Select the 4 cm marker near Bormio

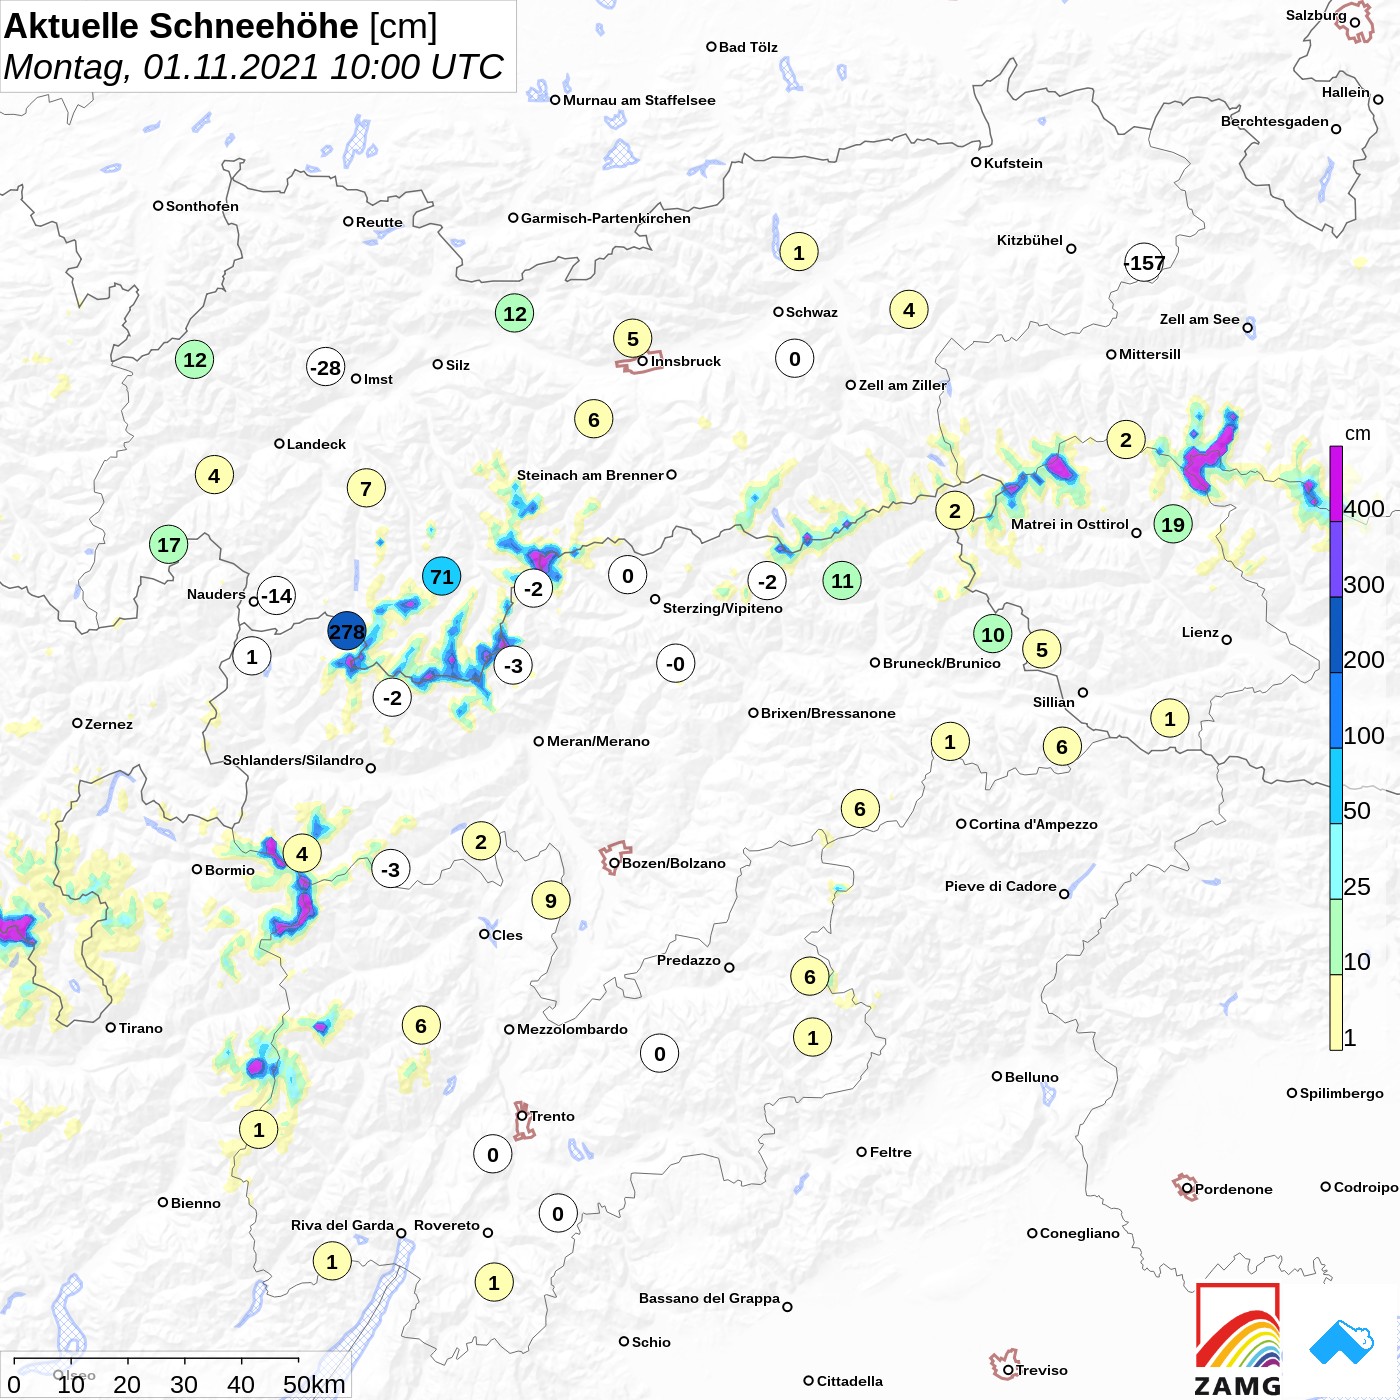pos(302,853)
